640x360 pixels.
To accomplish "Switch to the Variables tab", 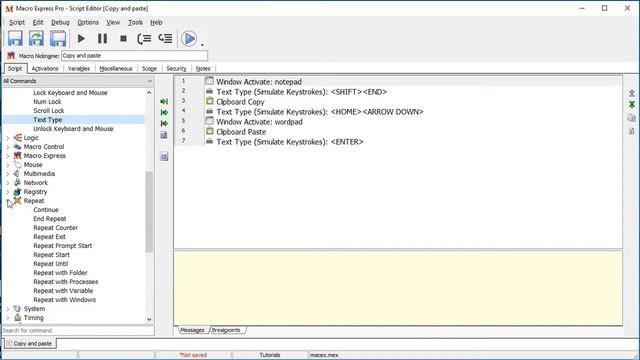I will [79, 69].
